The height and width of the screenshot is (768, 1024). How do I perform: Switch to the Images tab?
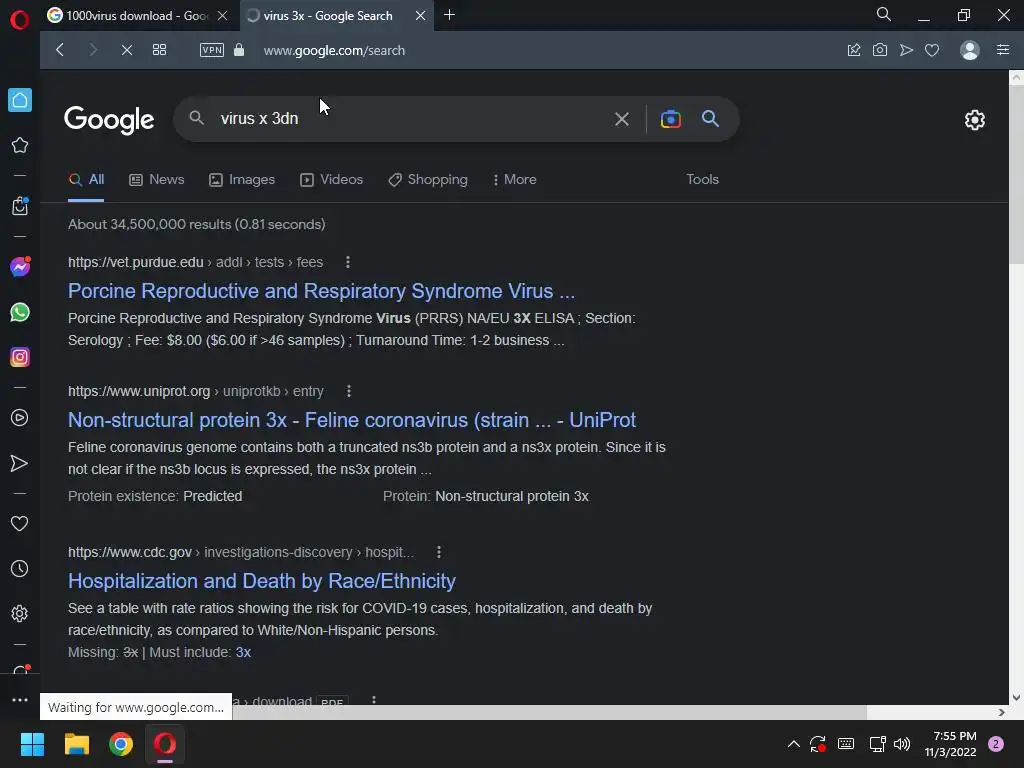point(242,180)
